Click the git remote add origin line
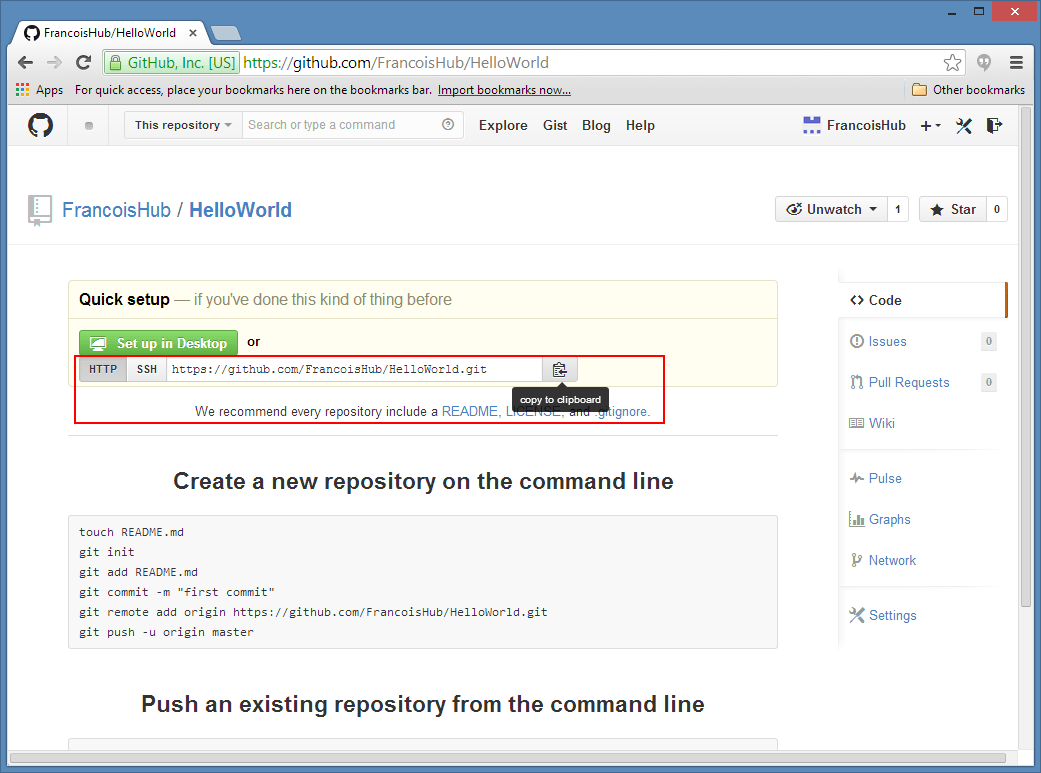The height and width of the screenshot is (773, 1041). pyautogui.click(x=313, y=612)
